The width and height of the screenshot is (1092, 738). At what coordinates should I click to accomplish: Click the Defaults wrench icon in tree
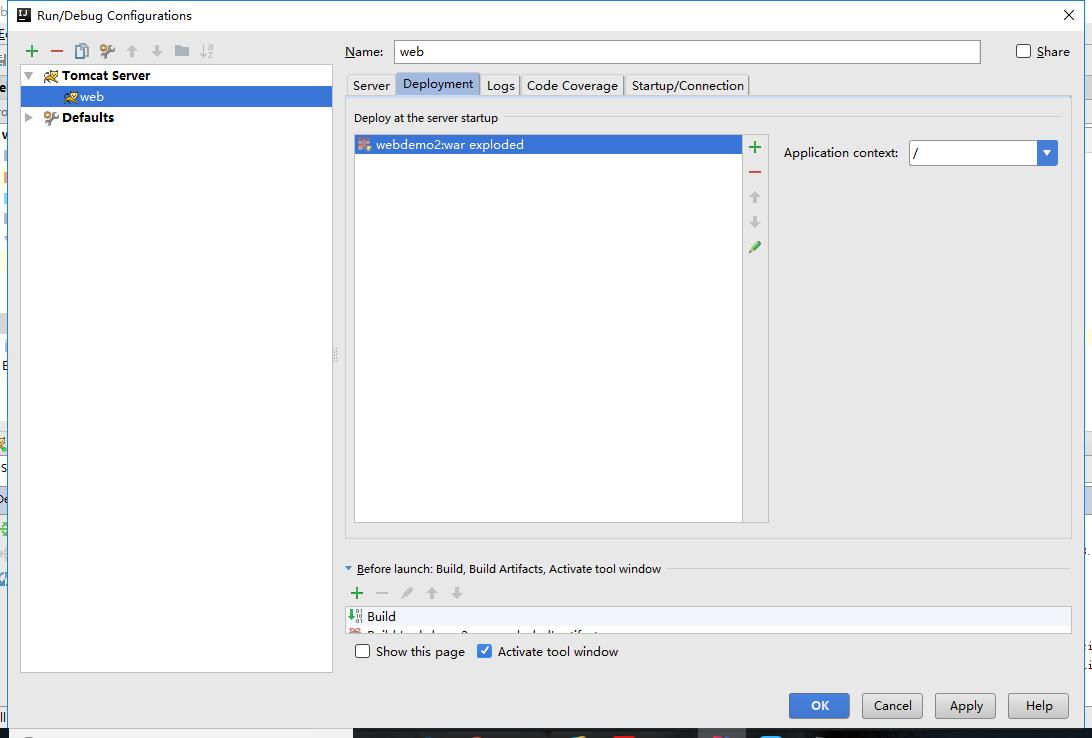click(50, 118)
